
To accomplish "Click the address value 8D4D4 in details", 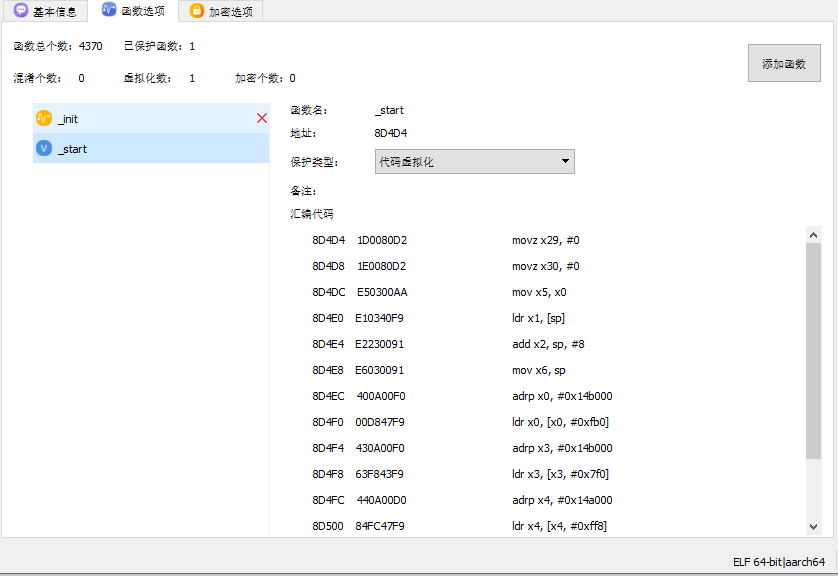I will point(391,133).
